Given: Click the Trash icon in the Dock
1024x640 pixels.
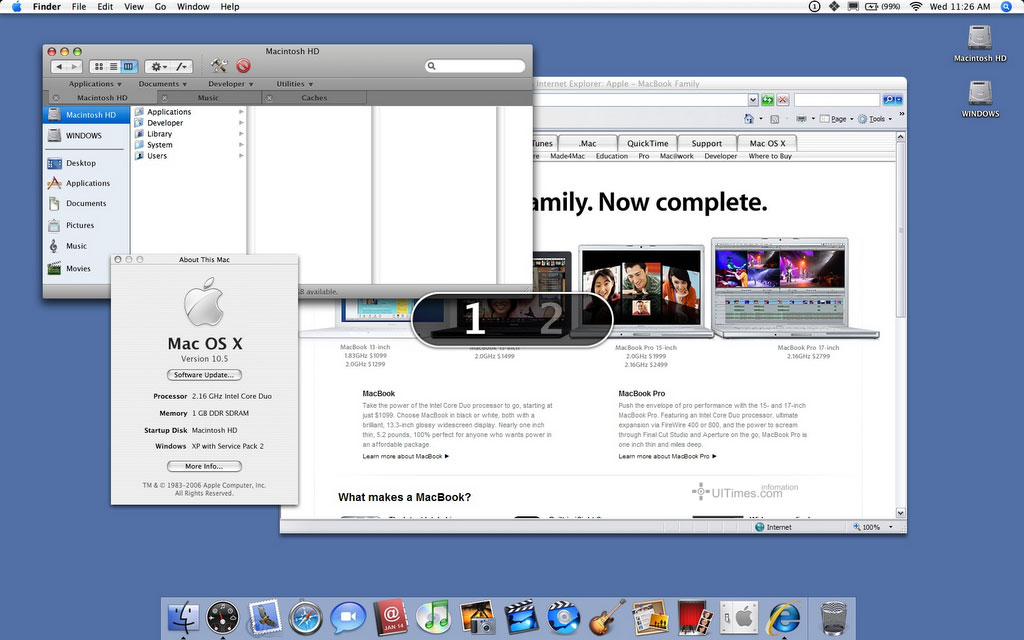Looking at the screenshot, I should [833, 617].
